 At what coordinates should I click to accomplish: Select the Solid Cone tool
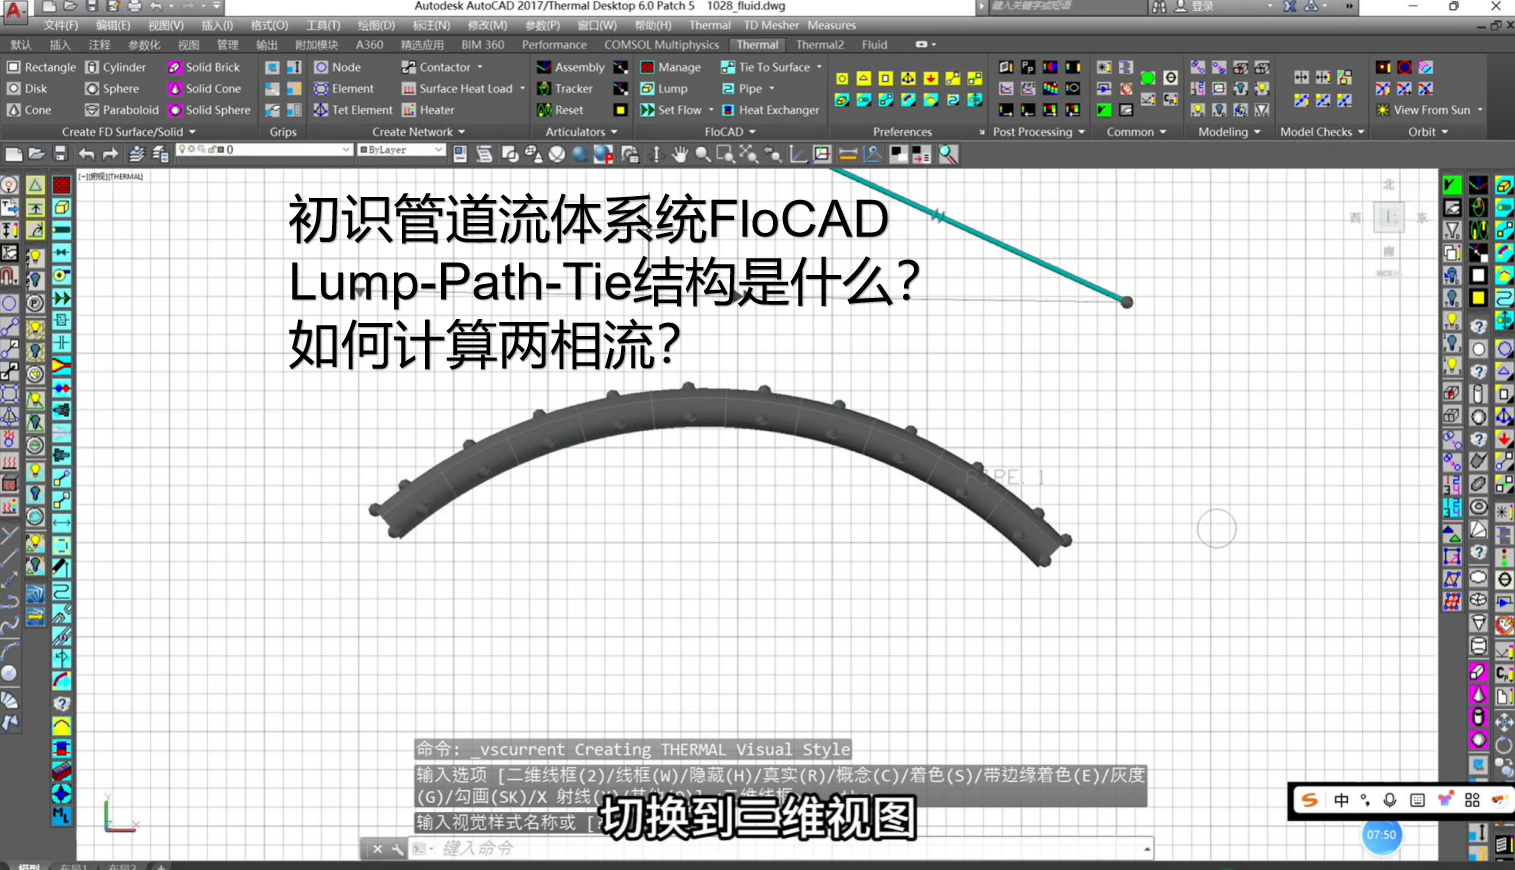point(204,89)
